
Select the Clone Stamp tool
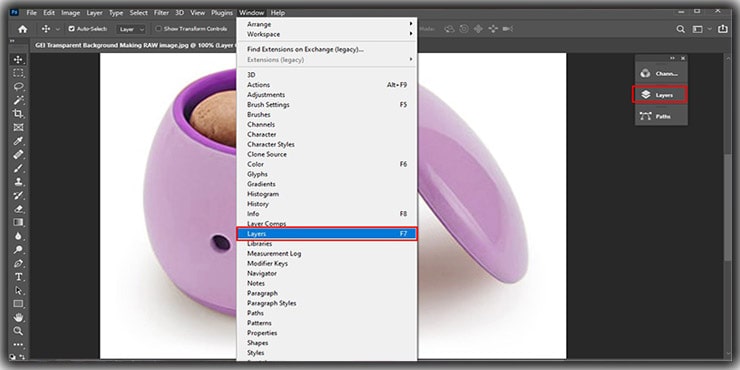click(18, 182)
